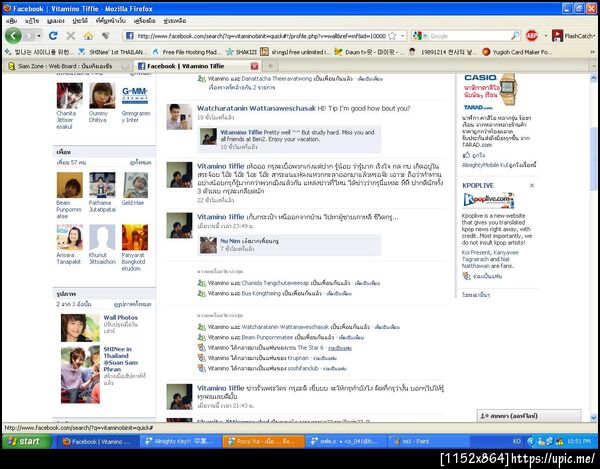The image size is (600, 469).
Task: Open the Yugioh Card Maker bookmark
Action: 517,52
